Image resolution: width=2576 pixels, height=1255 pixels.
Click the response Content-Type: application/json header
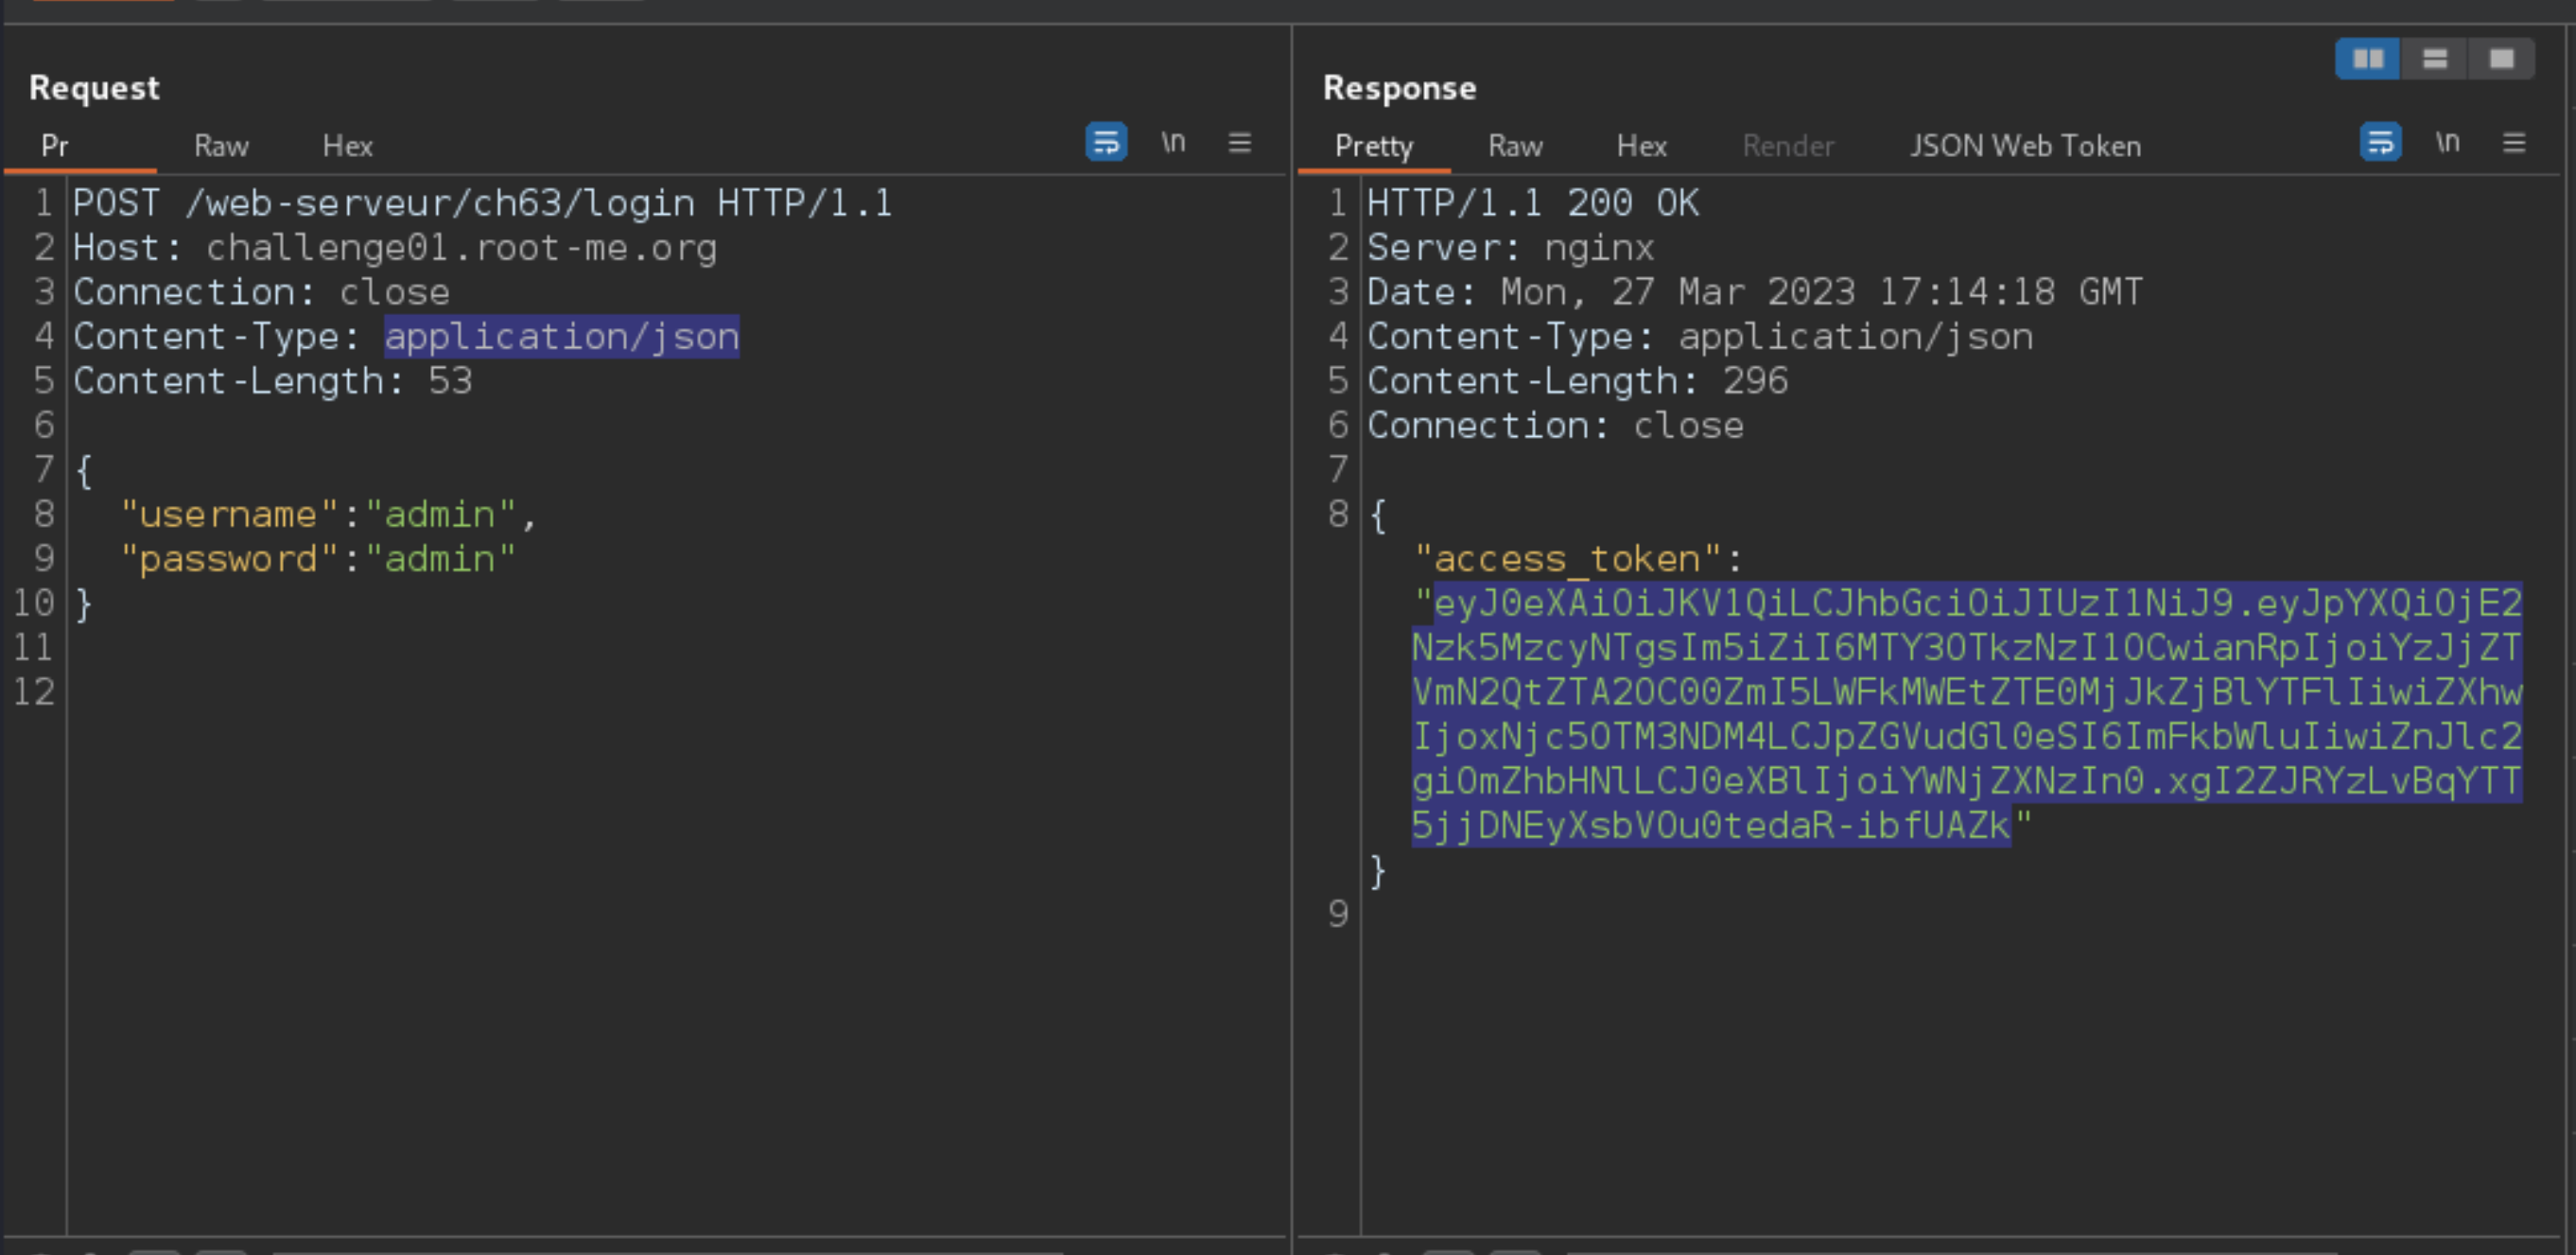1700,336
